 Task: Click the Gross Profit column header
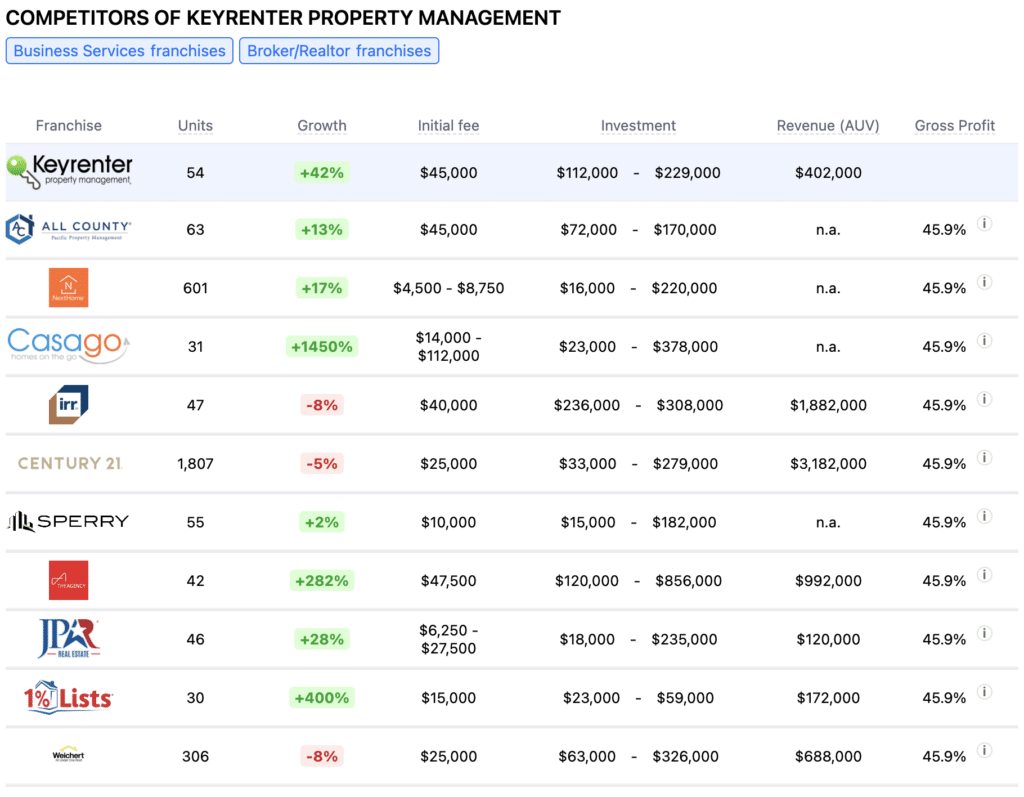pyautogui.click(x=955, y=125)
